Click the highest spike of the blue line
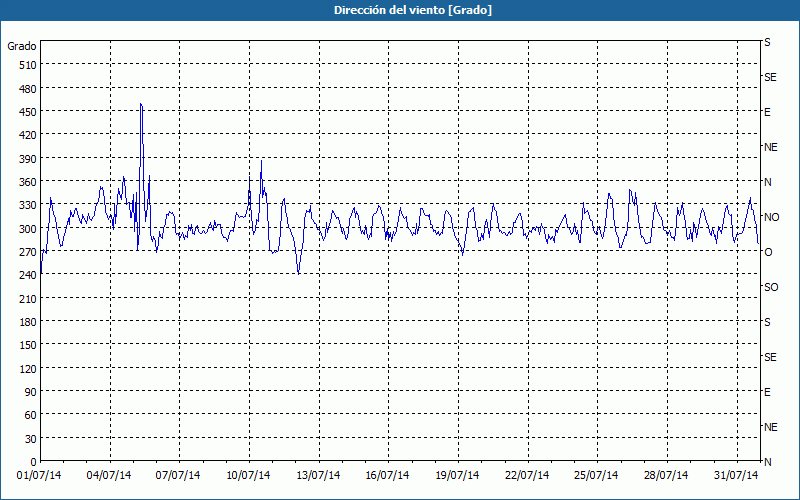The image size is (800, 500). [x=141, y=104]
